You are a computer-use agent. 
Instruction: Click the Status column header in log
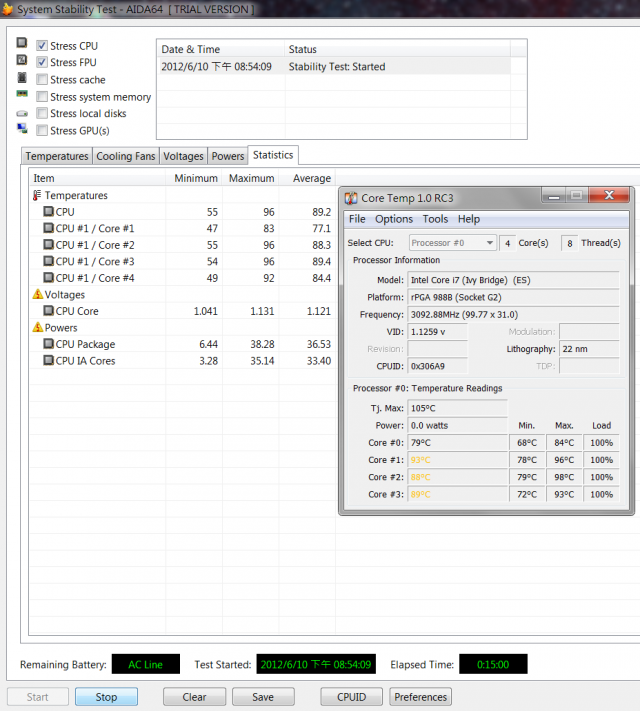coord(397,49)
